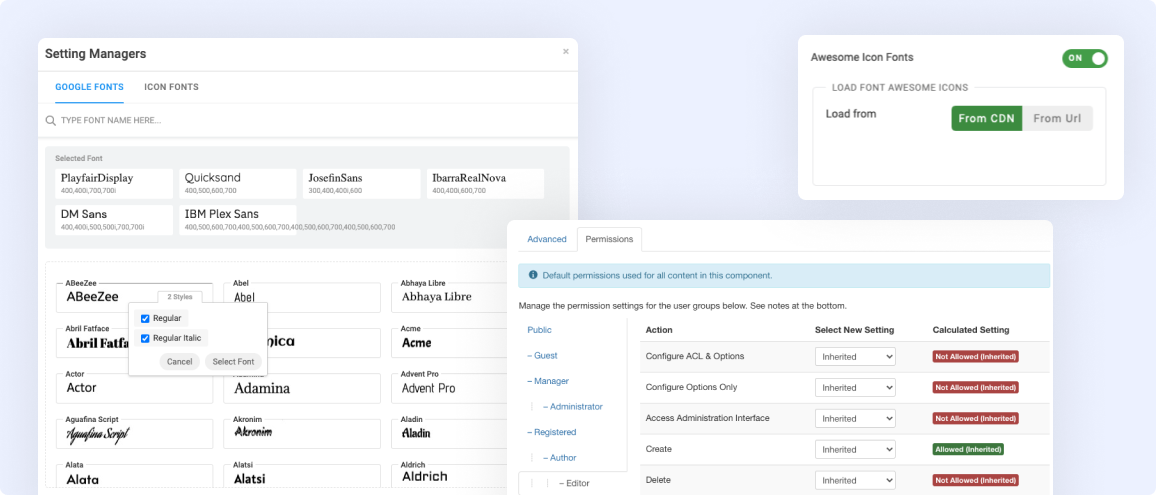
Task: Choose the Akronim font preview
Action: point(302,434)
